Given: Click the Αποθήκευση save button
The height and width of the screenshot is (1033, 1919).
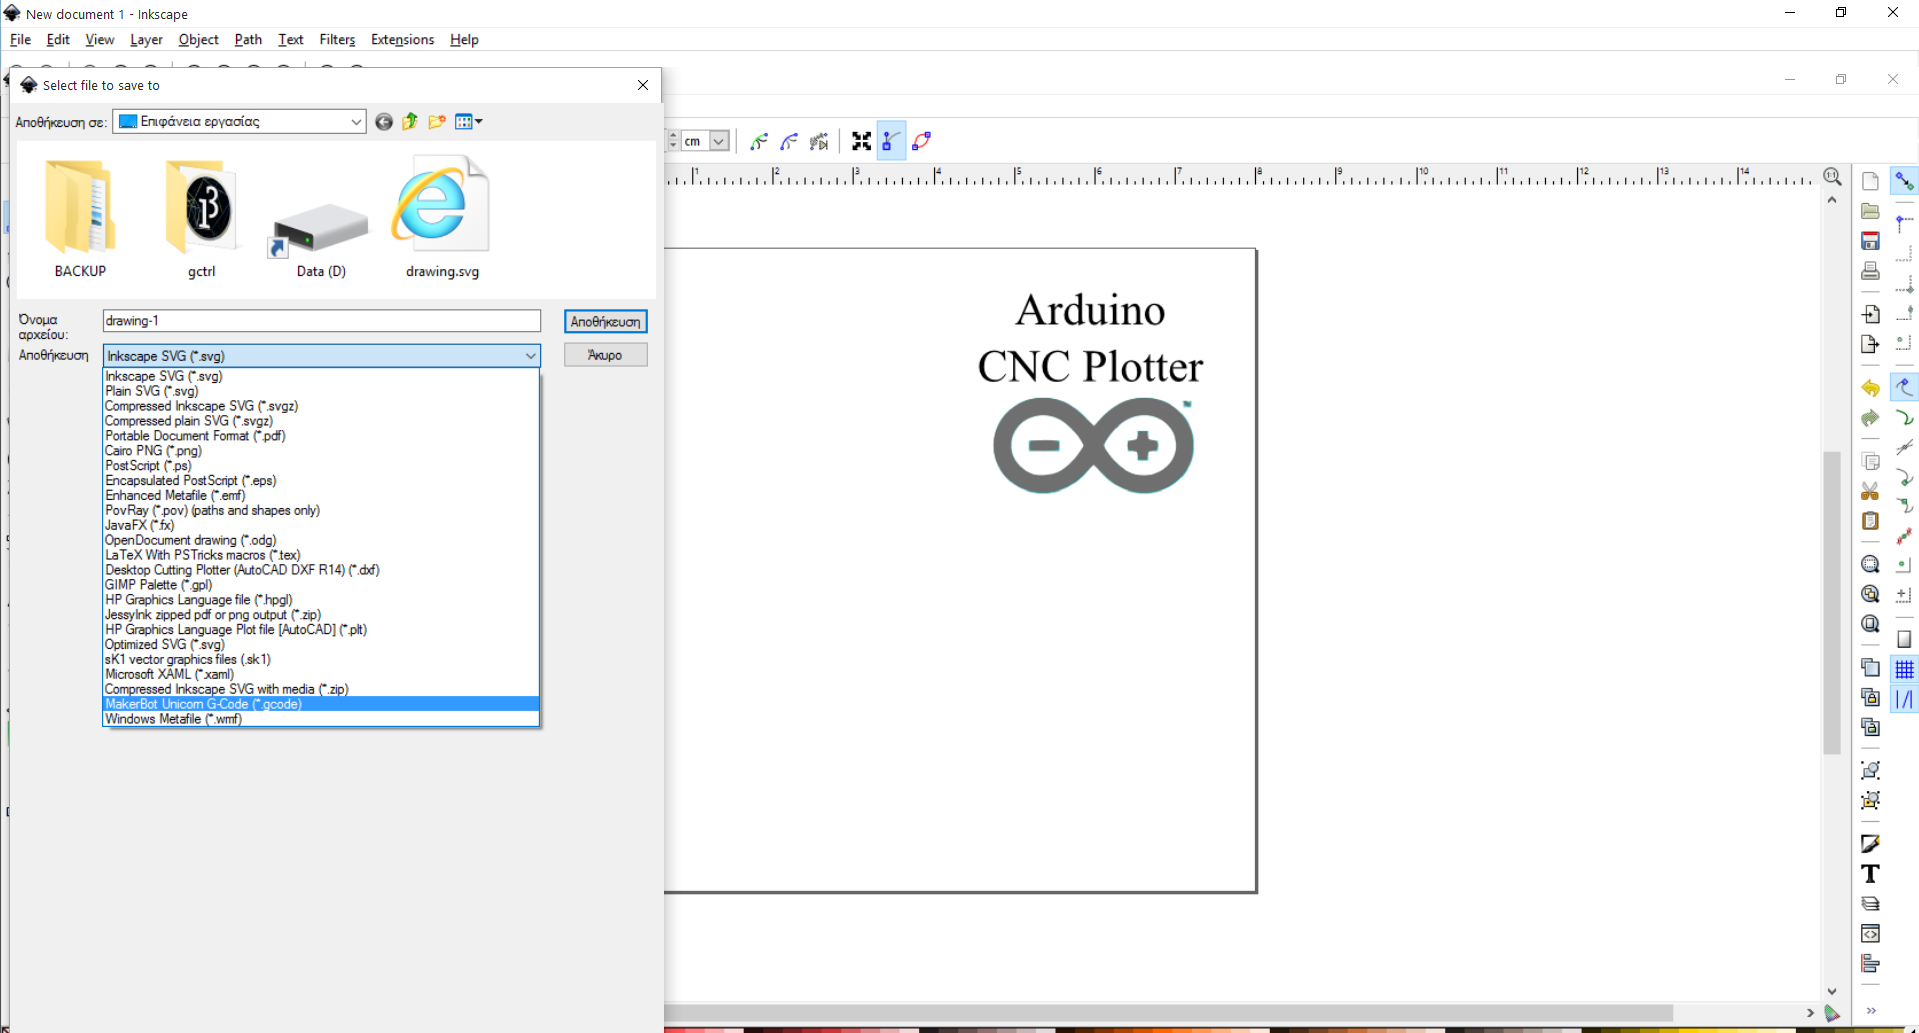Looking at the screenshot, I should [605, 321].
